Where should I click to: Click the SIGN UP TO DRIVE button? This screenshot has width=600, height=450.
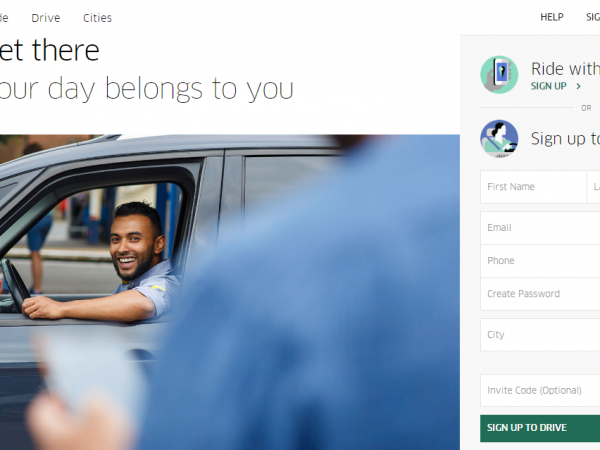540,428
